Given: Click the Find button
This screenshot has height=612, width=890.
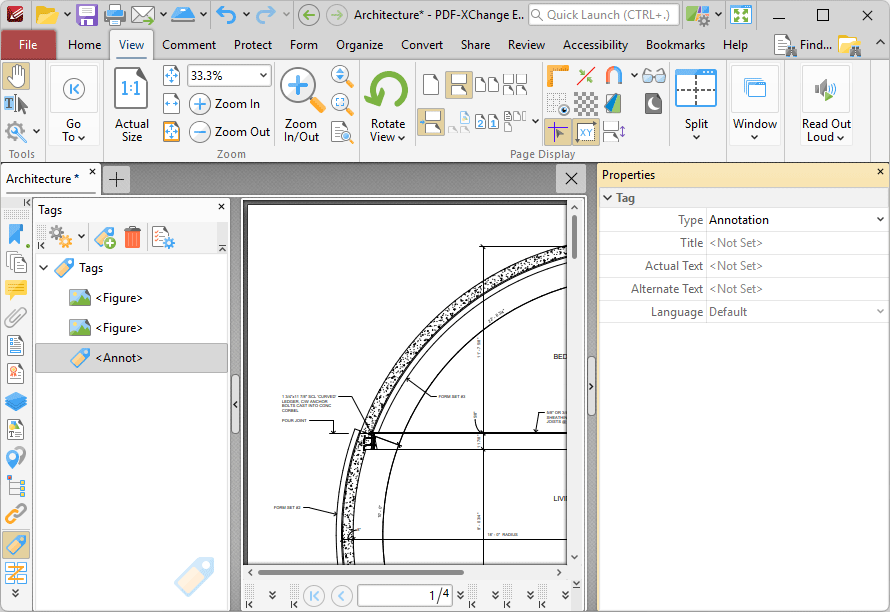Looking at the screenshot, I should click(x=804, y=45).
